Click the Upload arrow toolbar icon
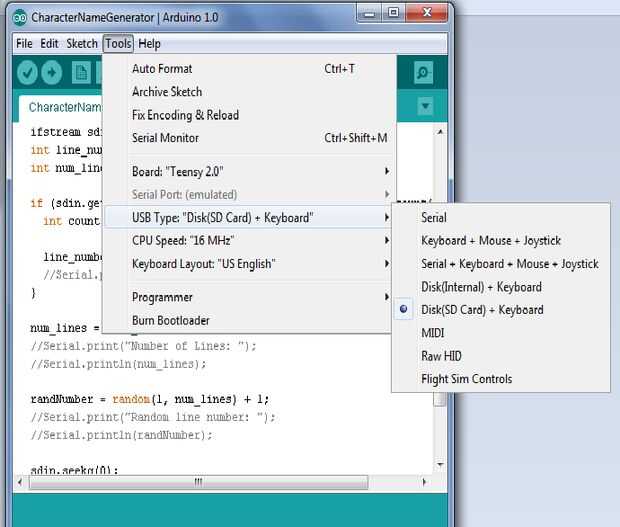Viewport: 620px width, 527px height. pyautogui.click(x=52, y=73)
